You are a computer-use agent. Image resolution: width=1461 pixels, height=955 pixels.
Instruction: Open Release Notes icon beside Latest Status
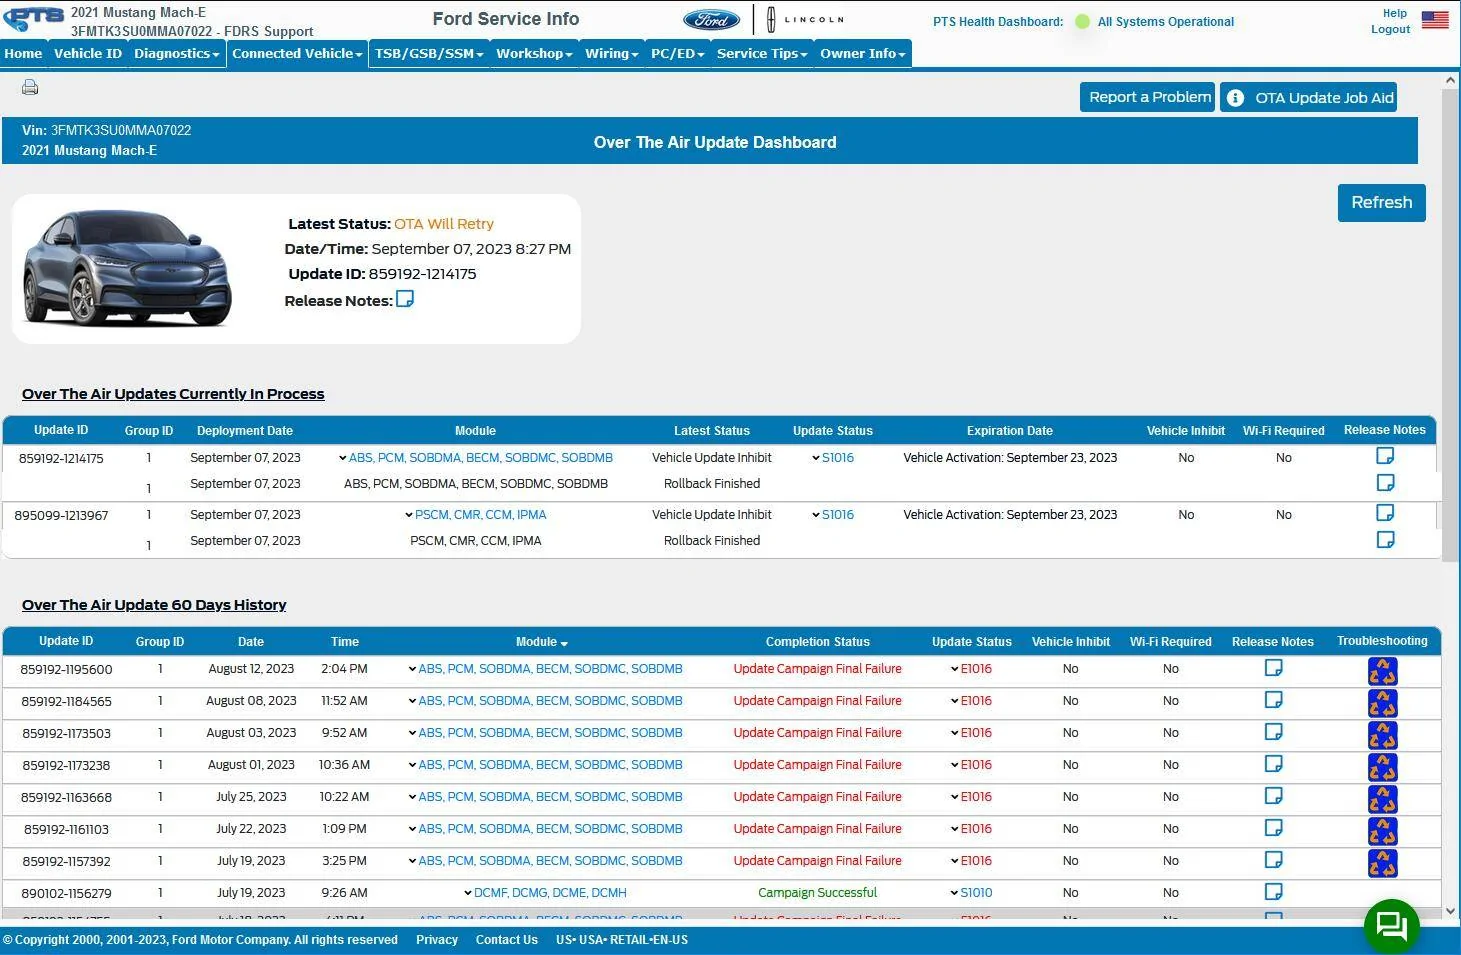click(x=405, y=299)
